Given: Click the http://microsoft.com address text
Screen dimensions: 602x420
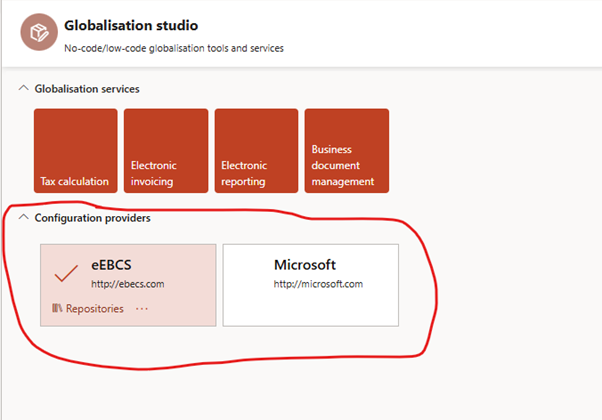Looking at the screenshot, I should [318, 284].
